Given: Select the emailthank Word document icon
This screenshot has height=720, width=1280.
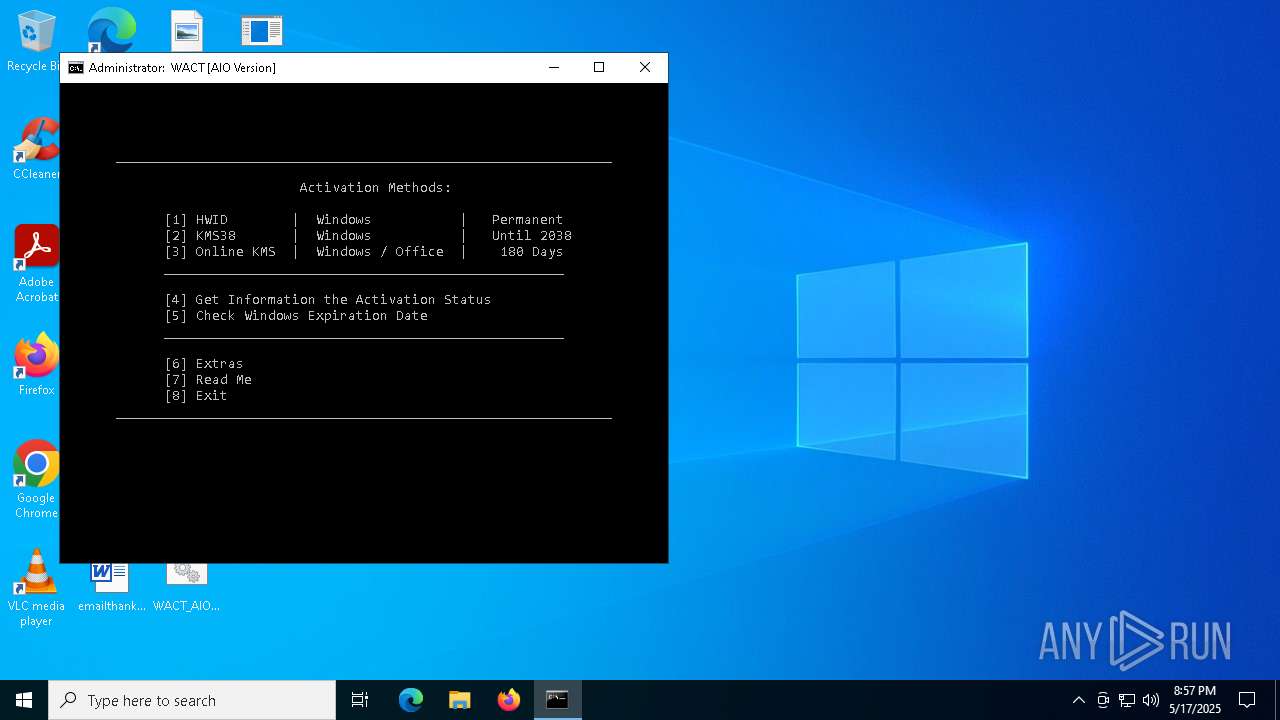Looking at the screenshot, I should coord(111,588).
